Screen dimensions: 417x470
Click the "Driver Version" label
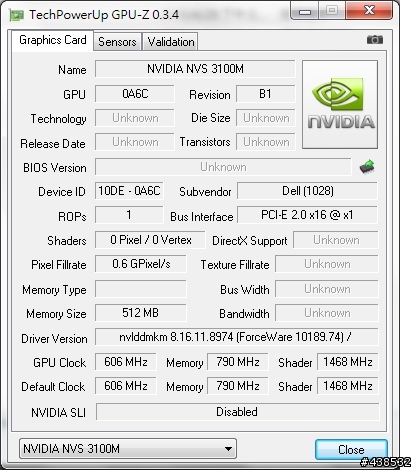[x=54, y=339]
